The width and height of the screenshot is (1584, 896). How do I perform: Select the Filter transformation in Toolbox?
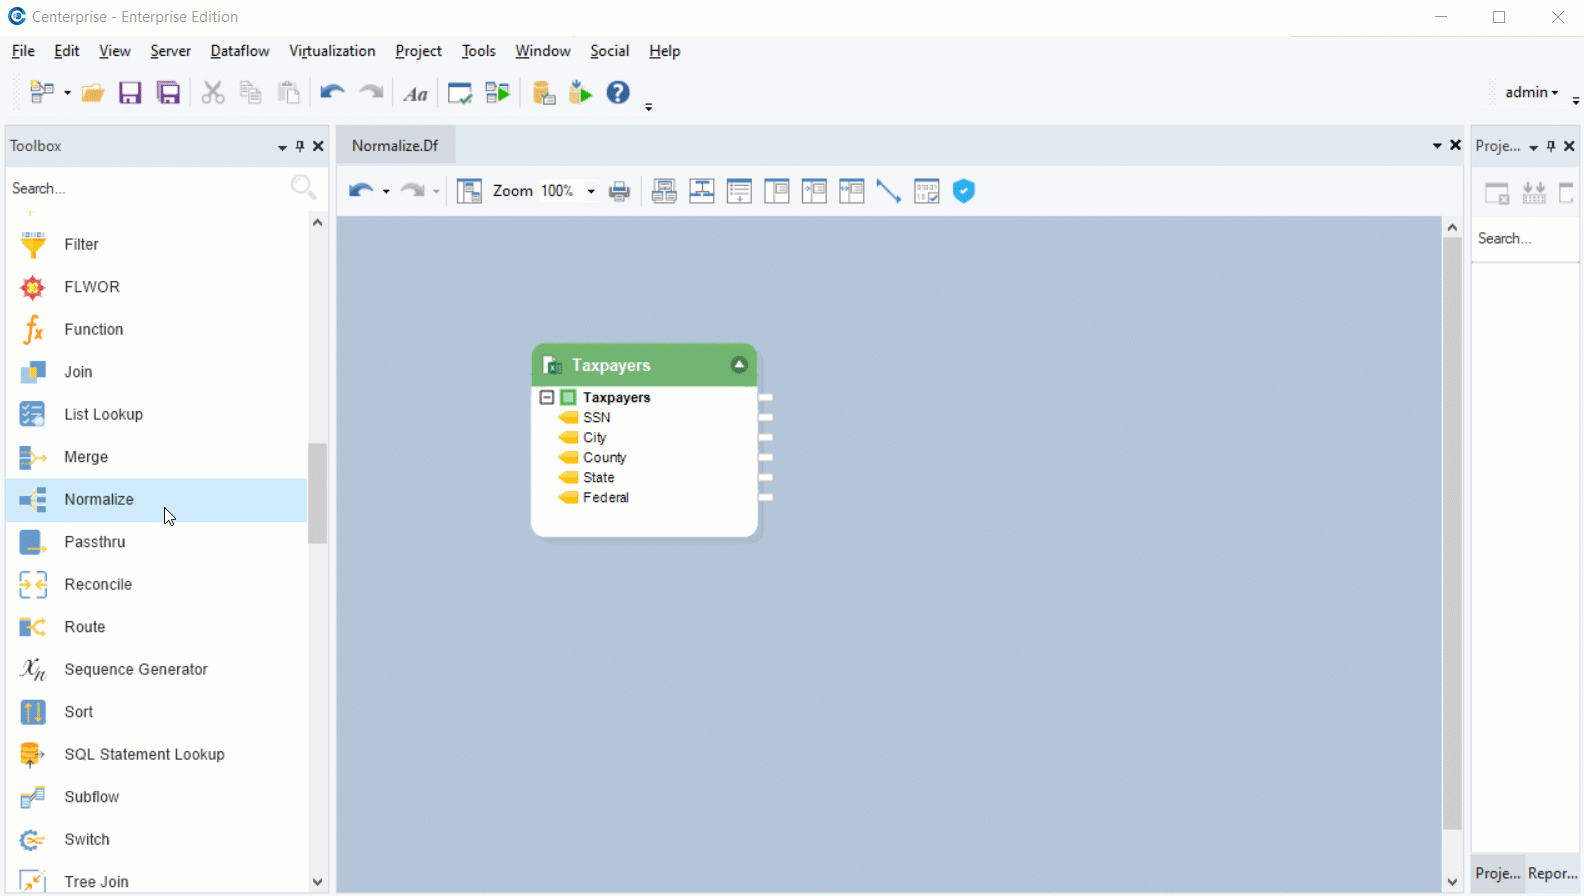pyautogui.click(x=81, y=244)
